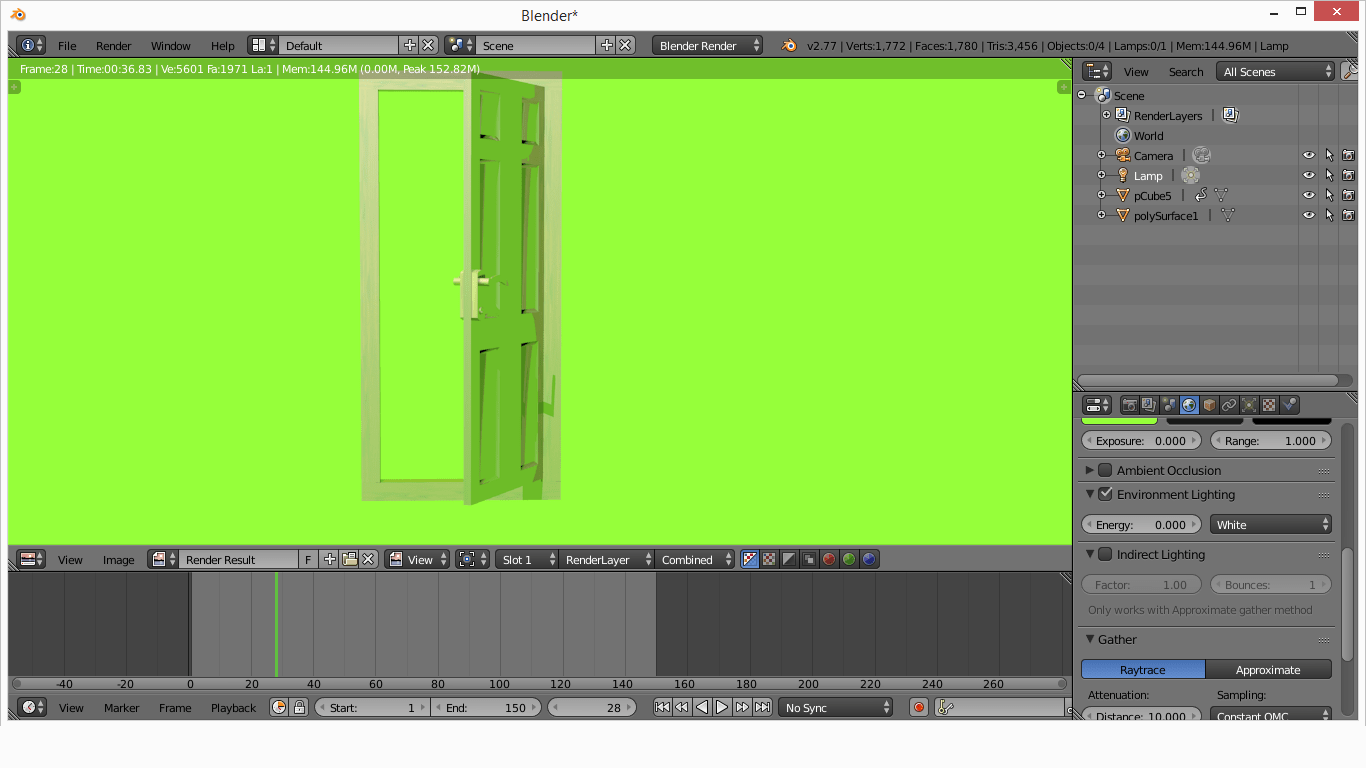Adjust the Exposure value slider
The height and width of the screenshot is (768, 1366).
tap(1140, 440)
